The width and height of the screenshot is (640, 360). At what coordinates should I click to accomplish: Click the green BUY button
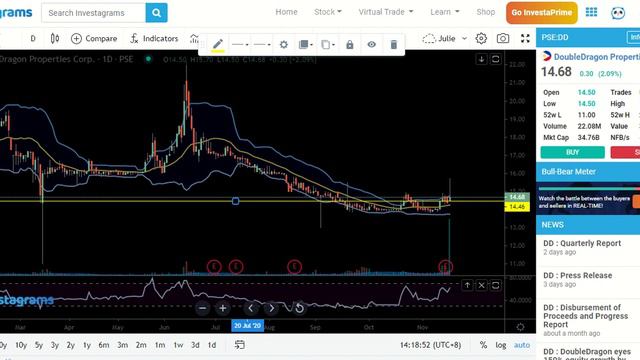[573, 152]
